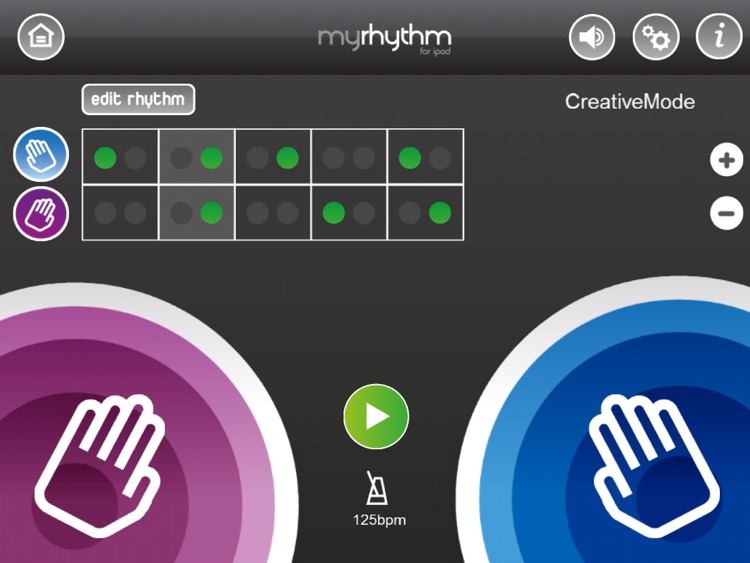The height and width of the screenshot is (563, 750).
Task: Toggle purple row beat 4 first dot
Action: 334,213
